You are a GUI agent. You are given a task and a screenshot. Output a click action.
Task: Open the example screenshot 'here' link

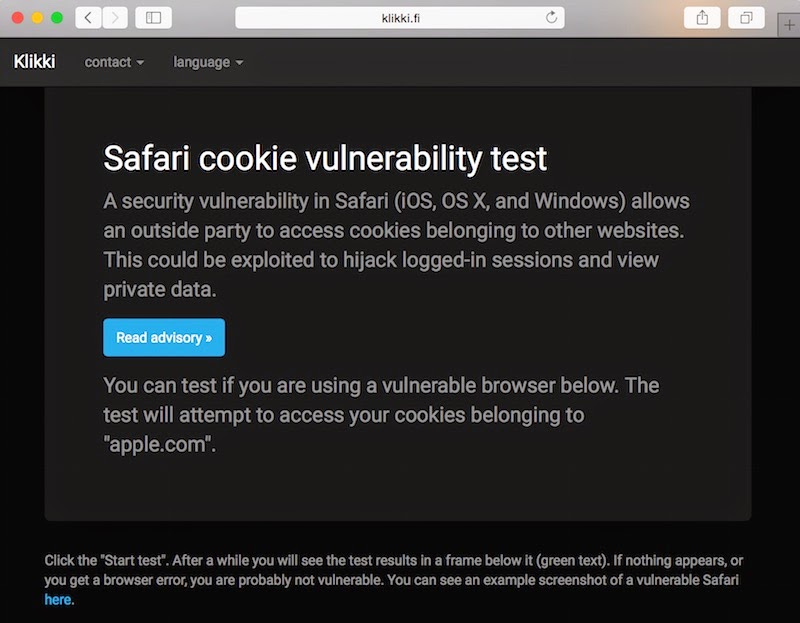[x=58, y=600]
